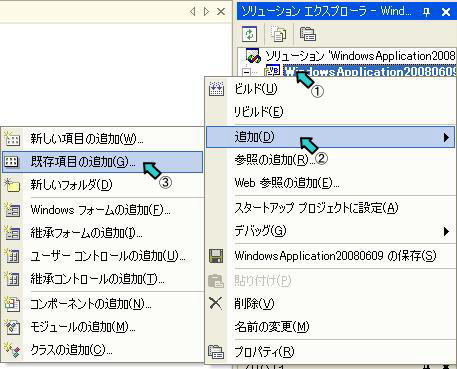
Task: Click the tab scroll right arrow
Action: [206, 12]
